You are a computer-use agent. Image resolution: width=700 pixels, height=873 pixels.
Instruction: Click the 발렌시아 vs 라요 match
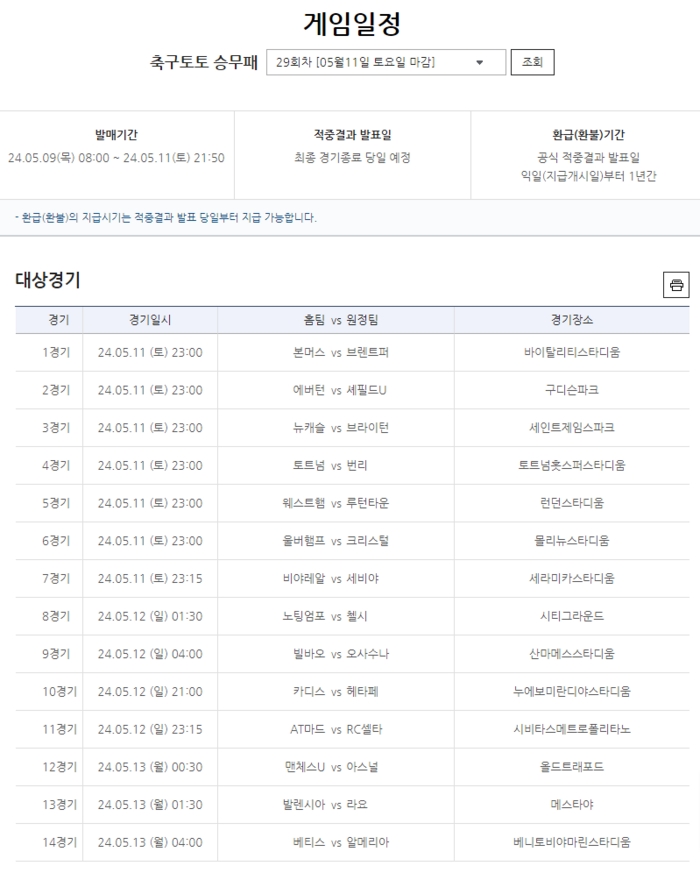point(336,805)
